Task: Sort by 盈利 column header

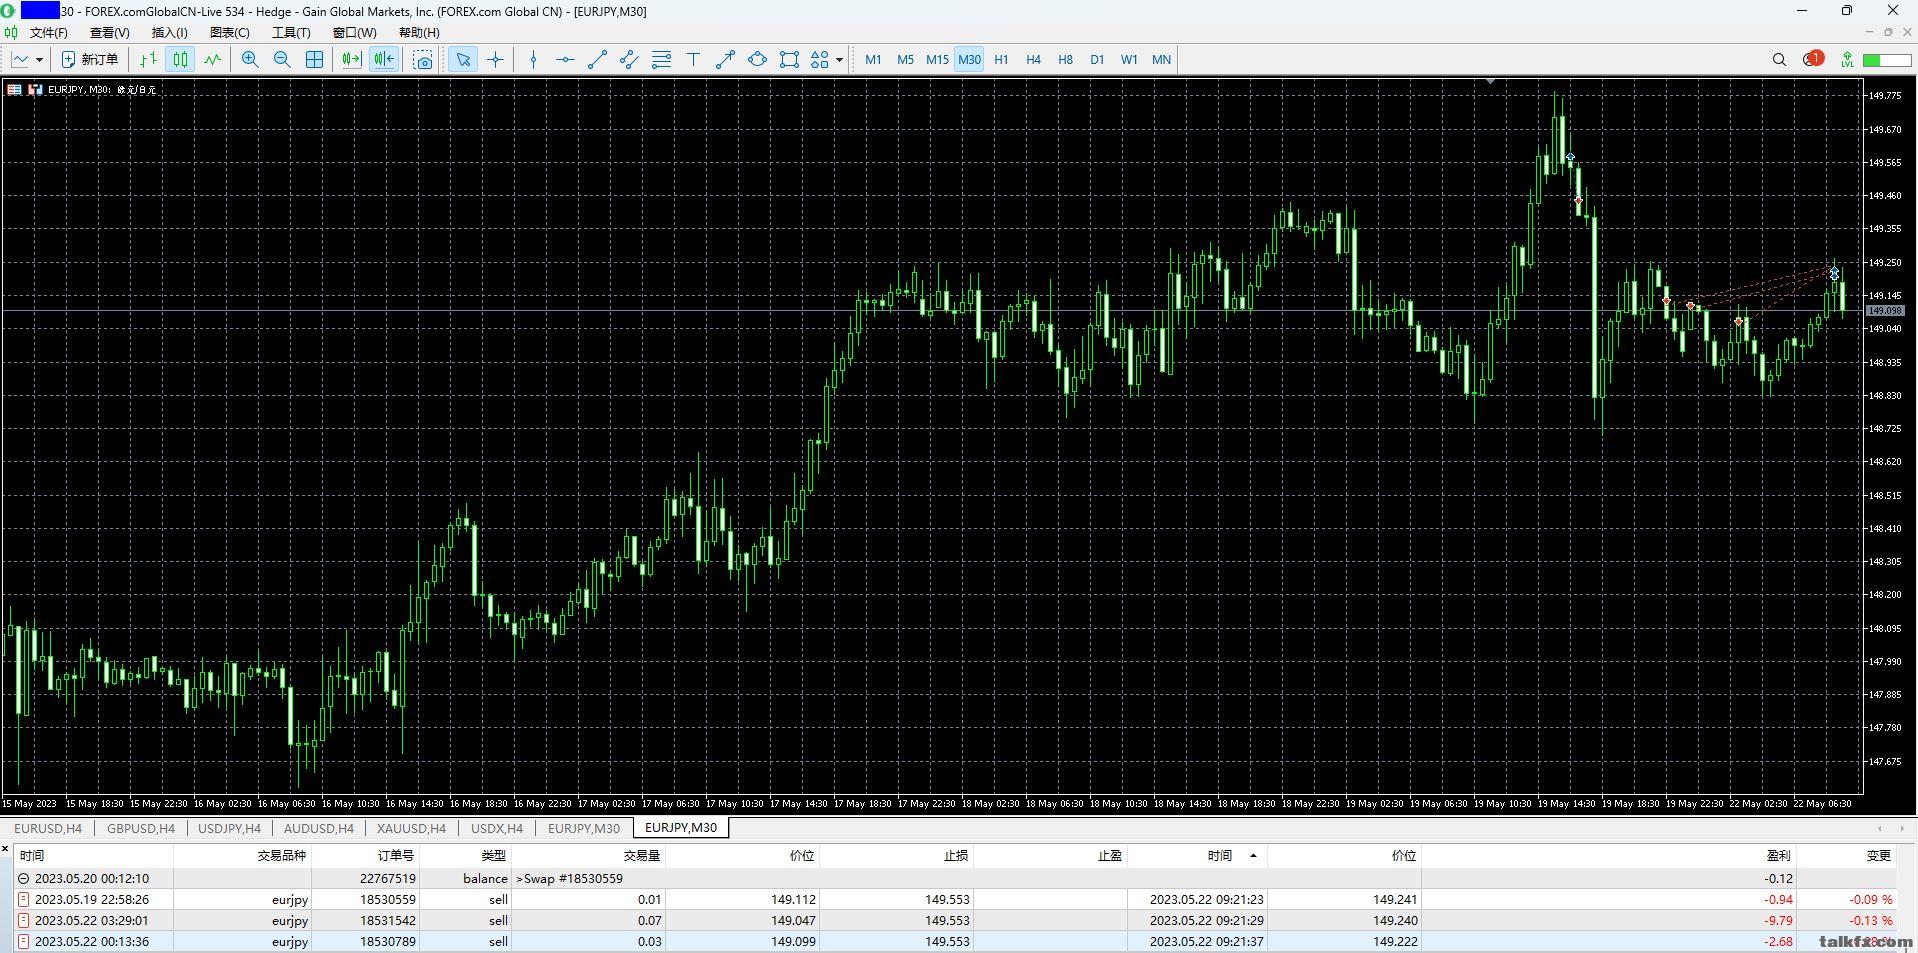Action: coord(1779,855)
